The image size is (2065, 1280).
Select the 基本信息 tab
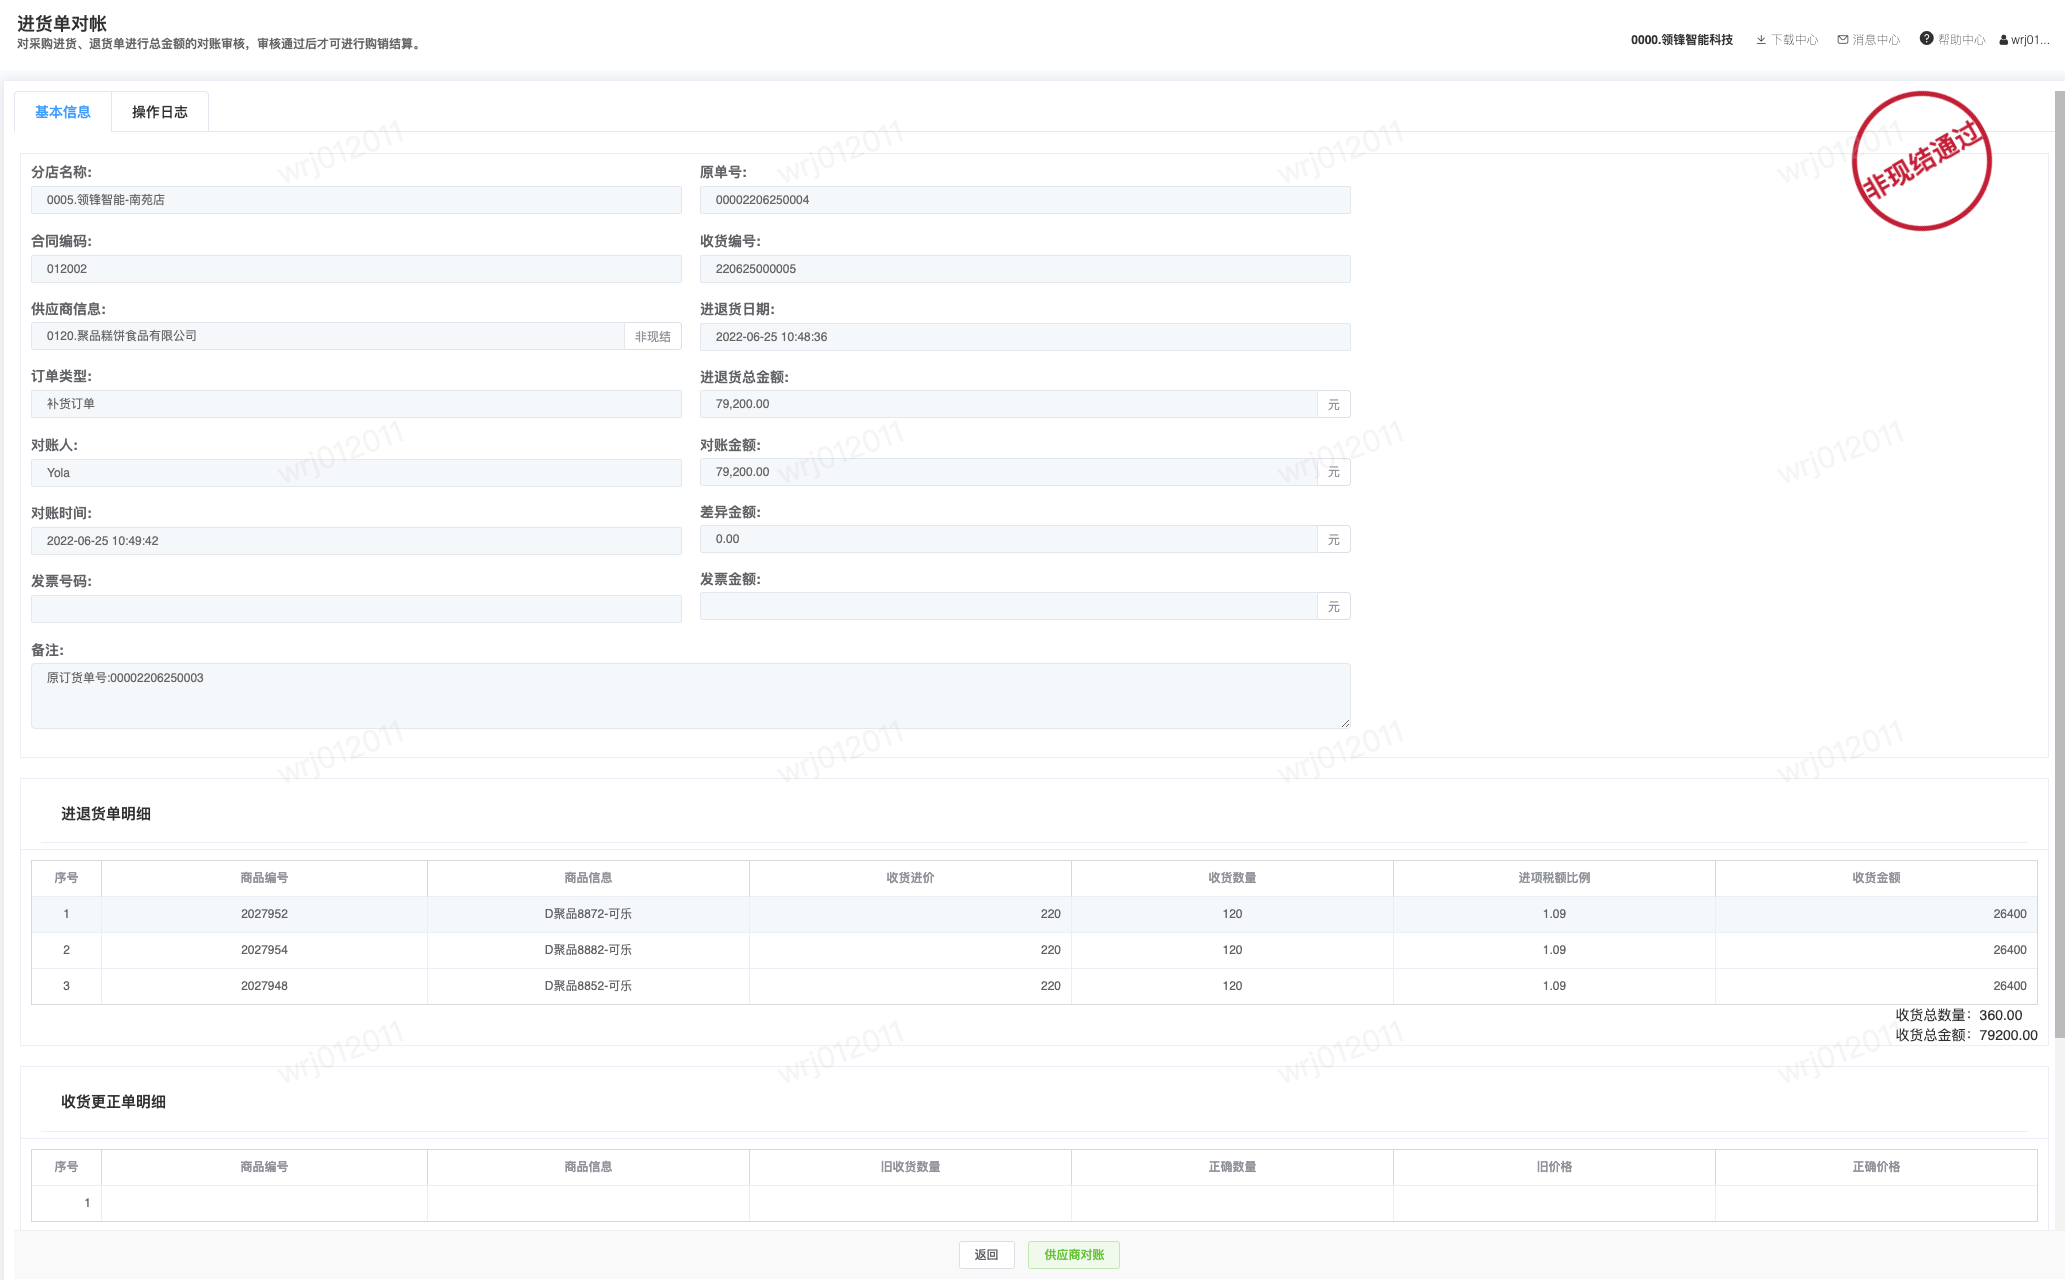click(x=63, y=112)
